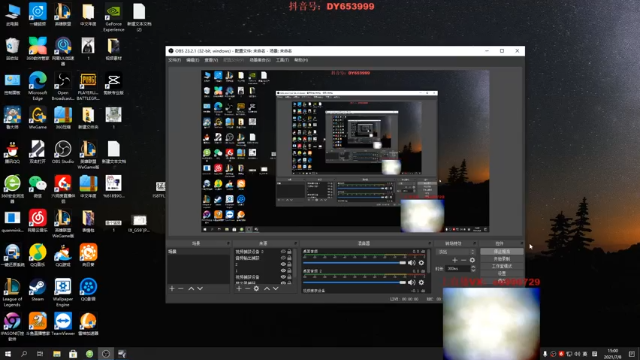This screenshot has width=640, height=360.
Task: Select 腾讯QQ penguin desktop icon
Action: [x=12, y=152]
